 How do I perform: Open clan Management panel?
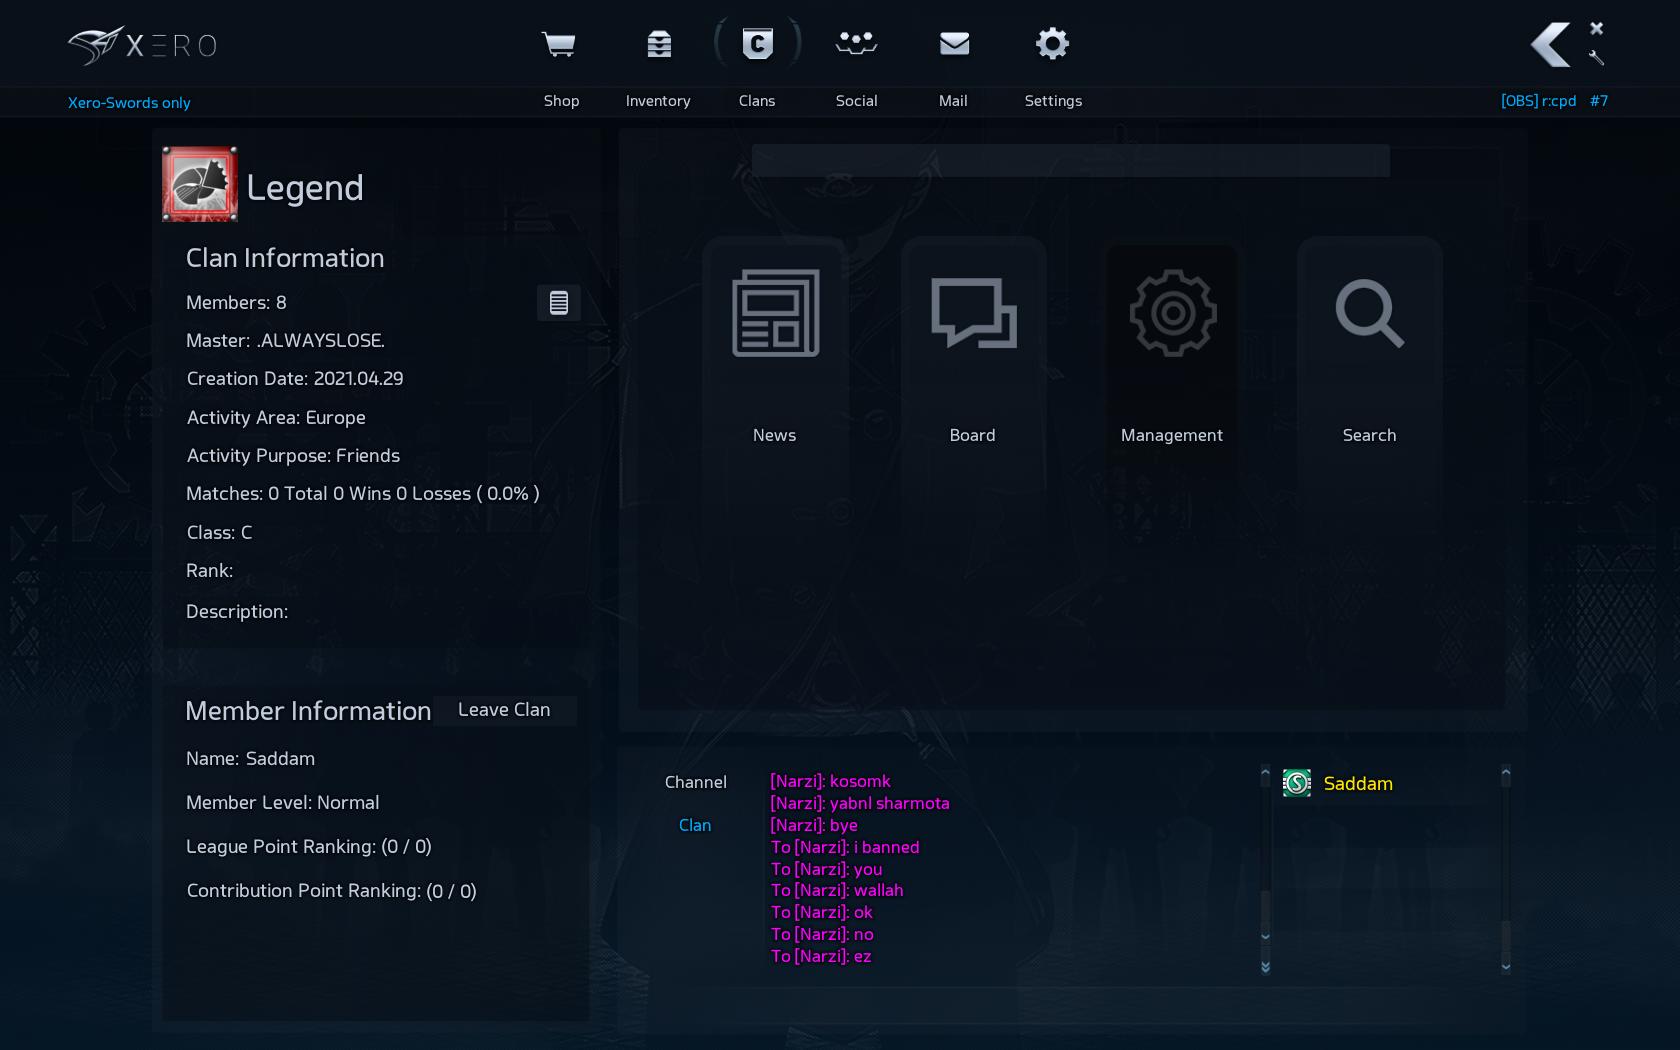click(x=1172, y=345)
